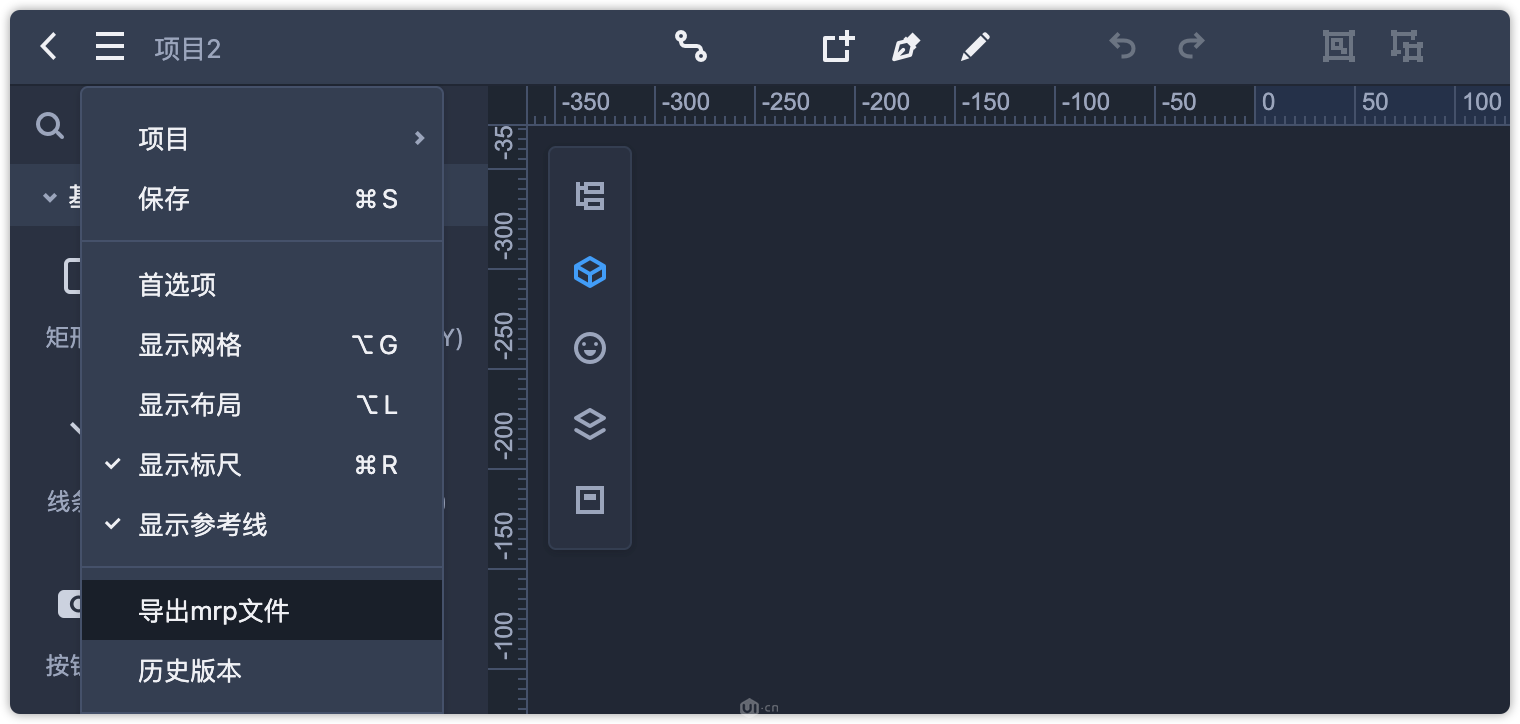Click the add new page icon
The height and width of the screenshot is (724, 1520).
[x=838, y=47]
